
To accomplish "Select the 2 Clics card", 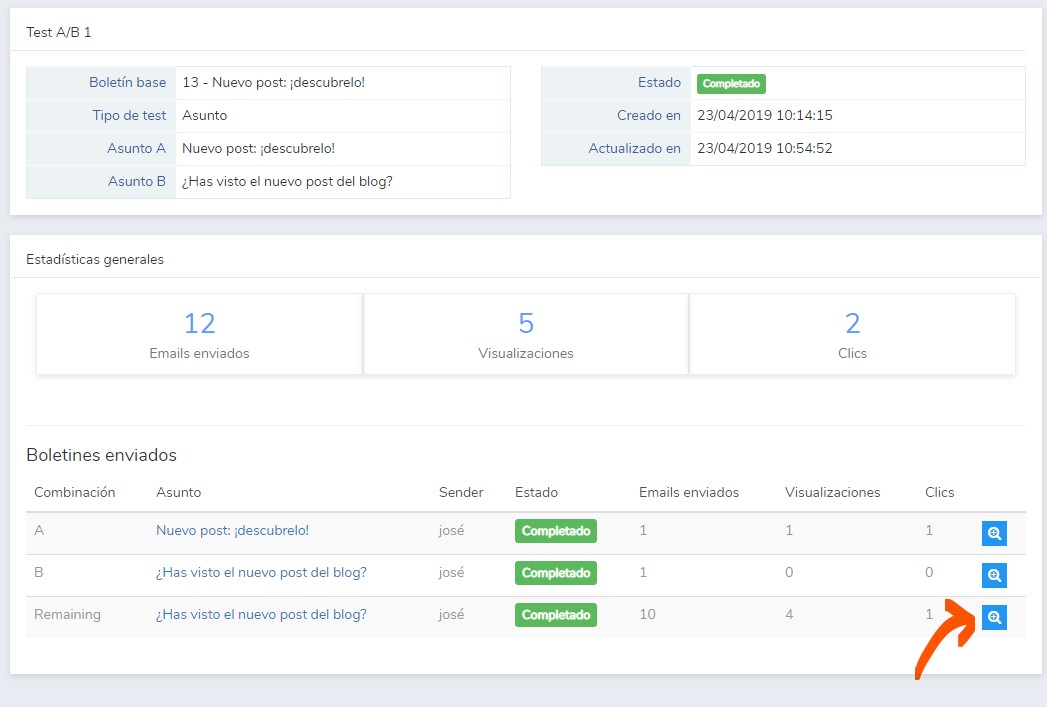I will click(852, 334).
